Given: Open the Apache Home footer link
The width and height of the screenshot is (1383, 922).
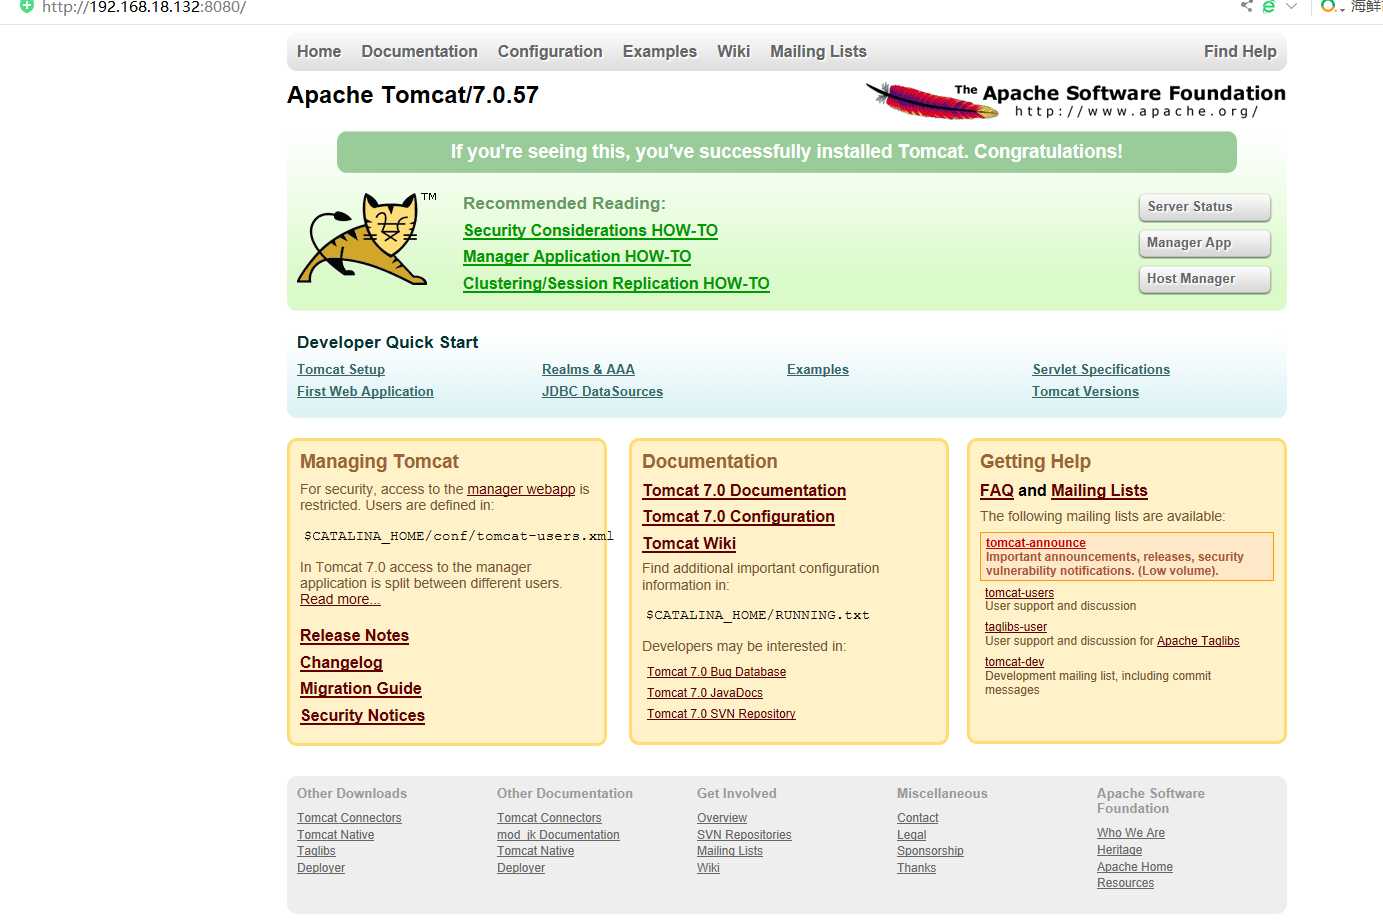Looking at the screenshot, I should (x=1135, y=867).
